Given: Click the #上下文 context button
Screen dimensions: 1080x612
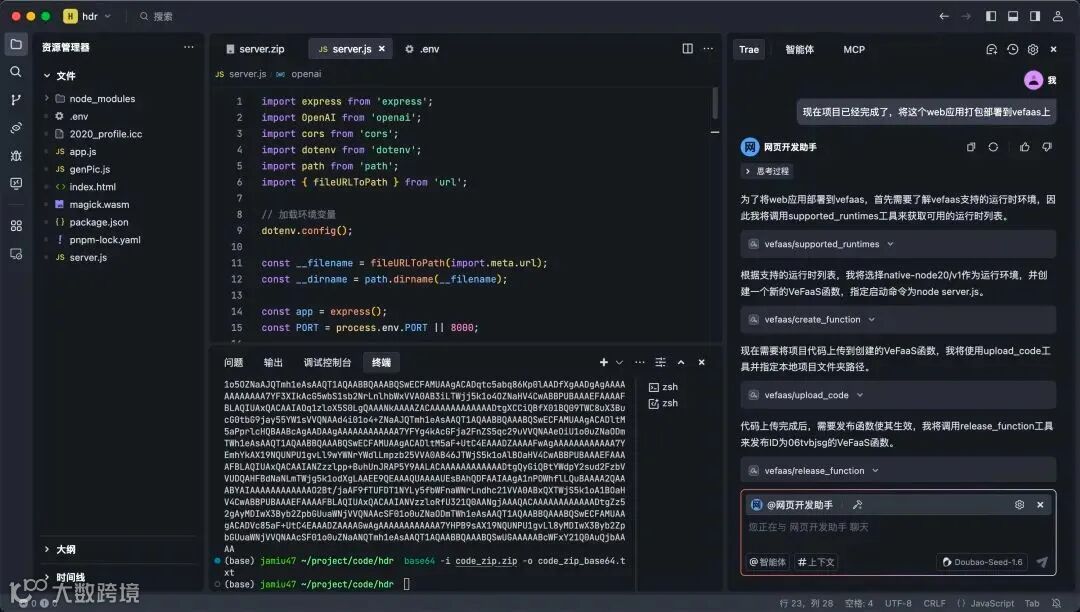Looking at the screenshot, I should click(816, 562).
